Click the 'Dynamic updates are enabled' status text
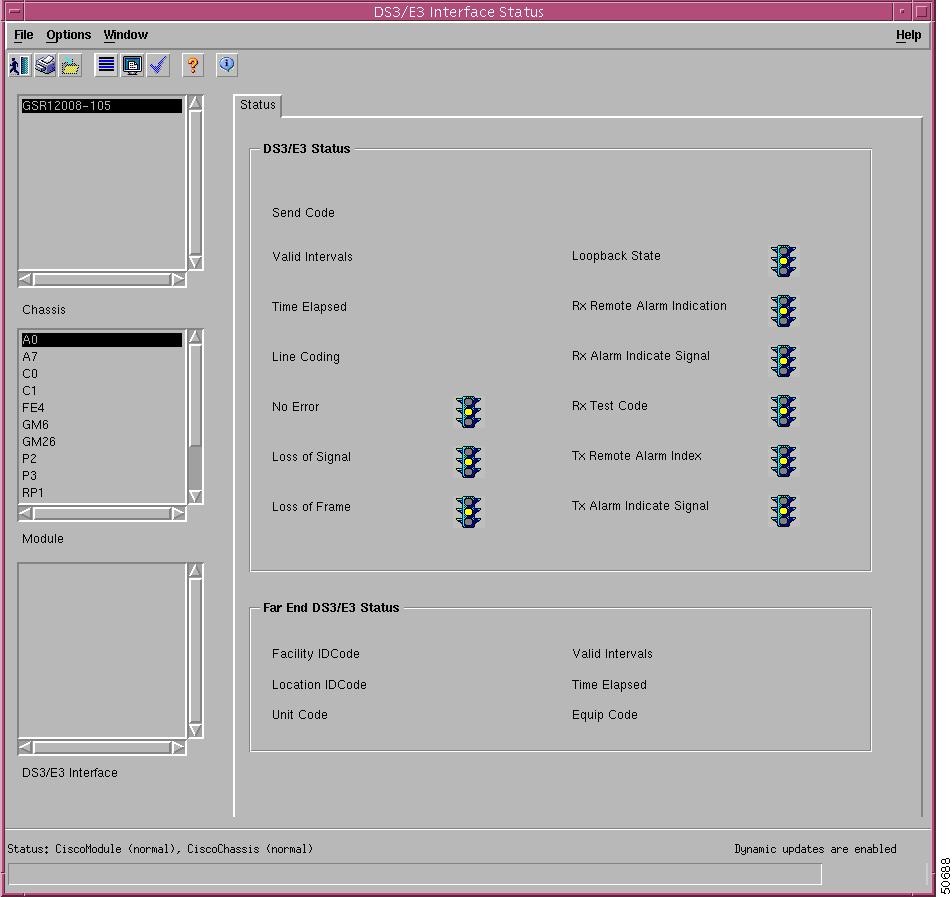Screen dimensions: 952x897 point(815,848)
